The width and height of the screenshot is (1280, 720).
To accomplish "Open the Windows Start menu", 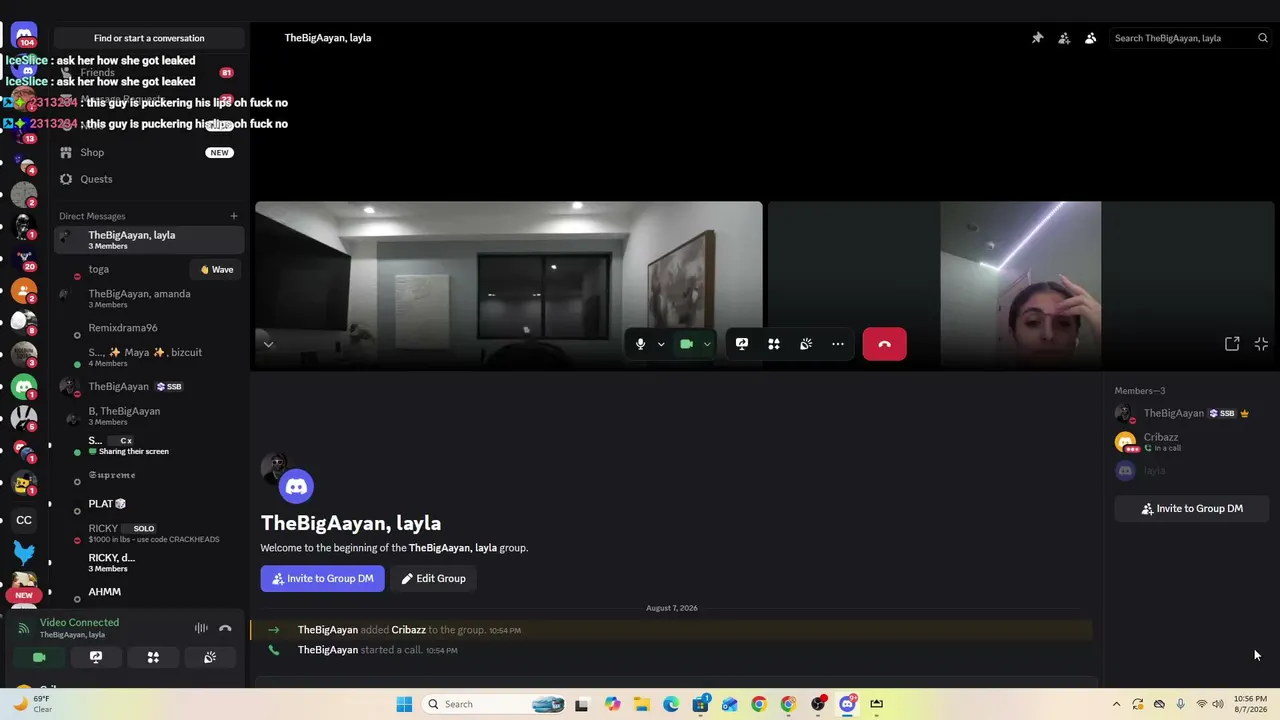I will point(404,704).
